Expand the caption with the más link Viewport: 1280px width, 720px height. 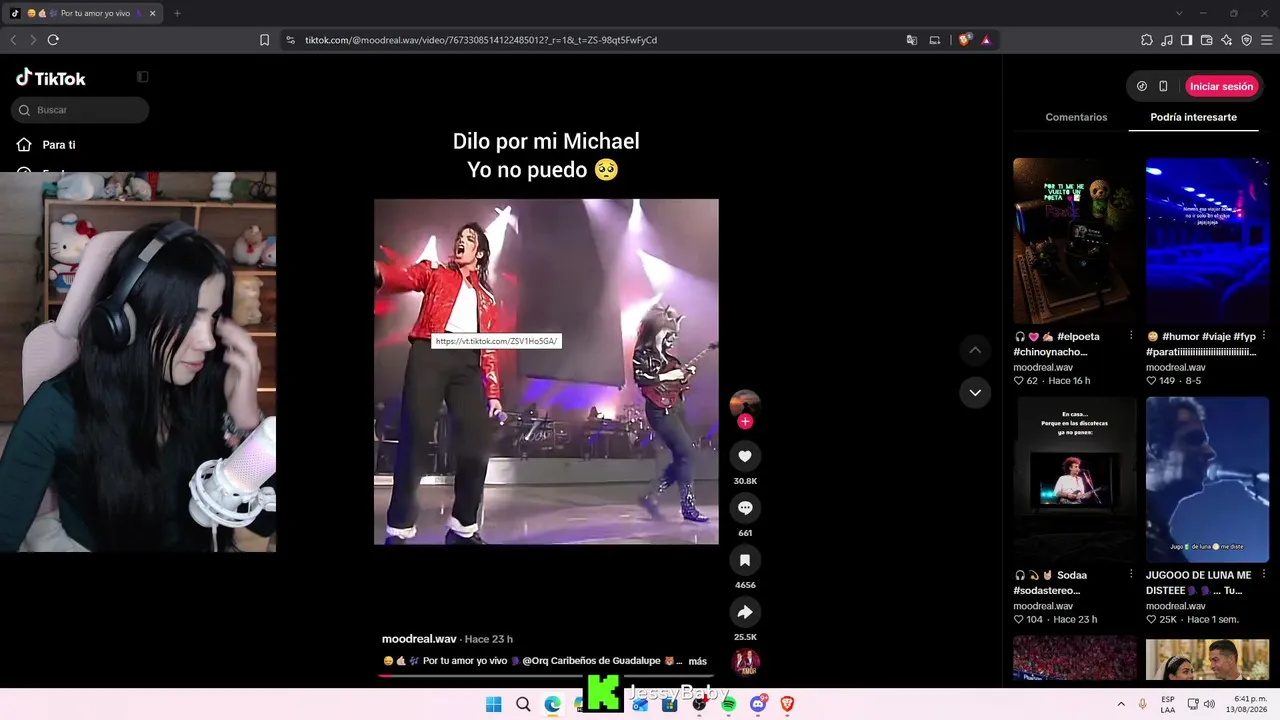(x=697, y=661)
